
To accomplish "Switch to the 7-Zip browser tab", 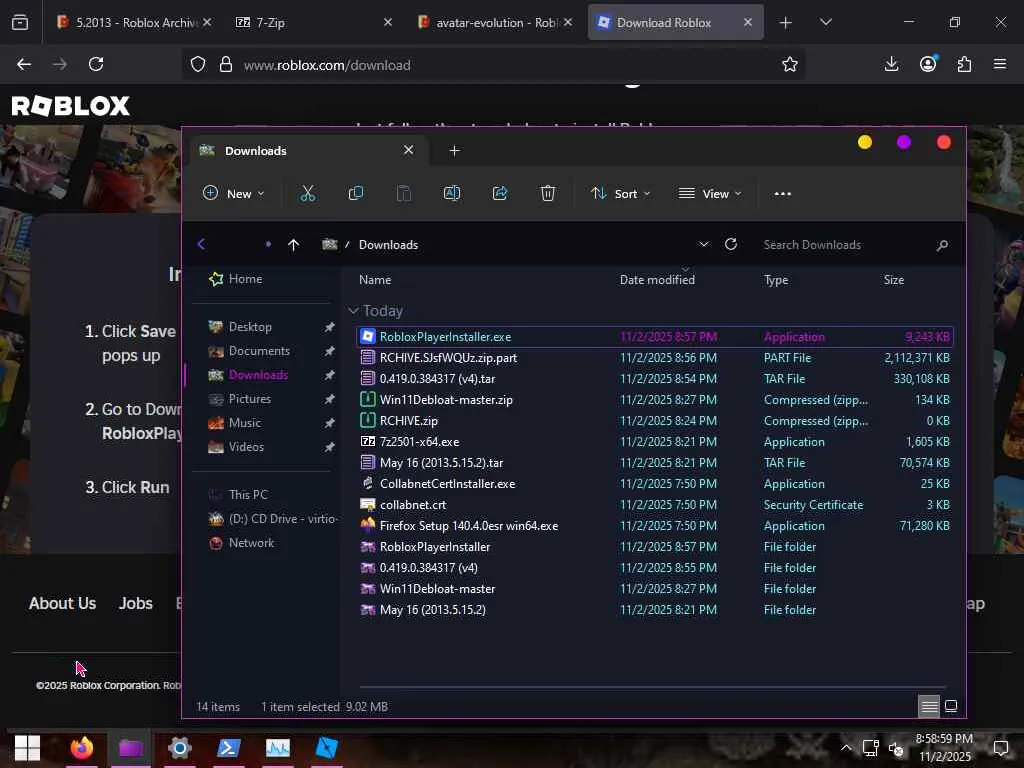I will 314,22.
